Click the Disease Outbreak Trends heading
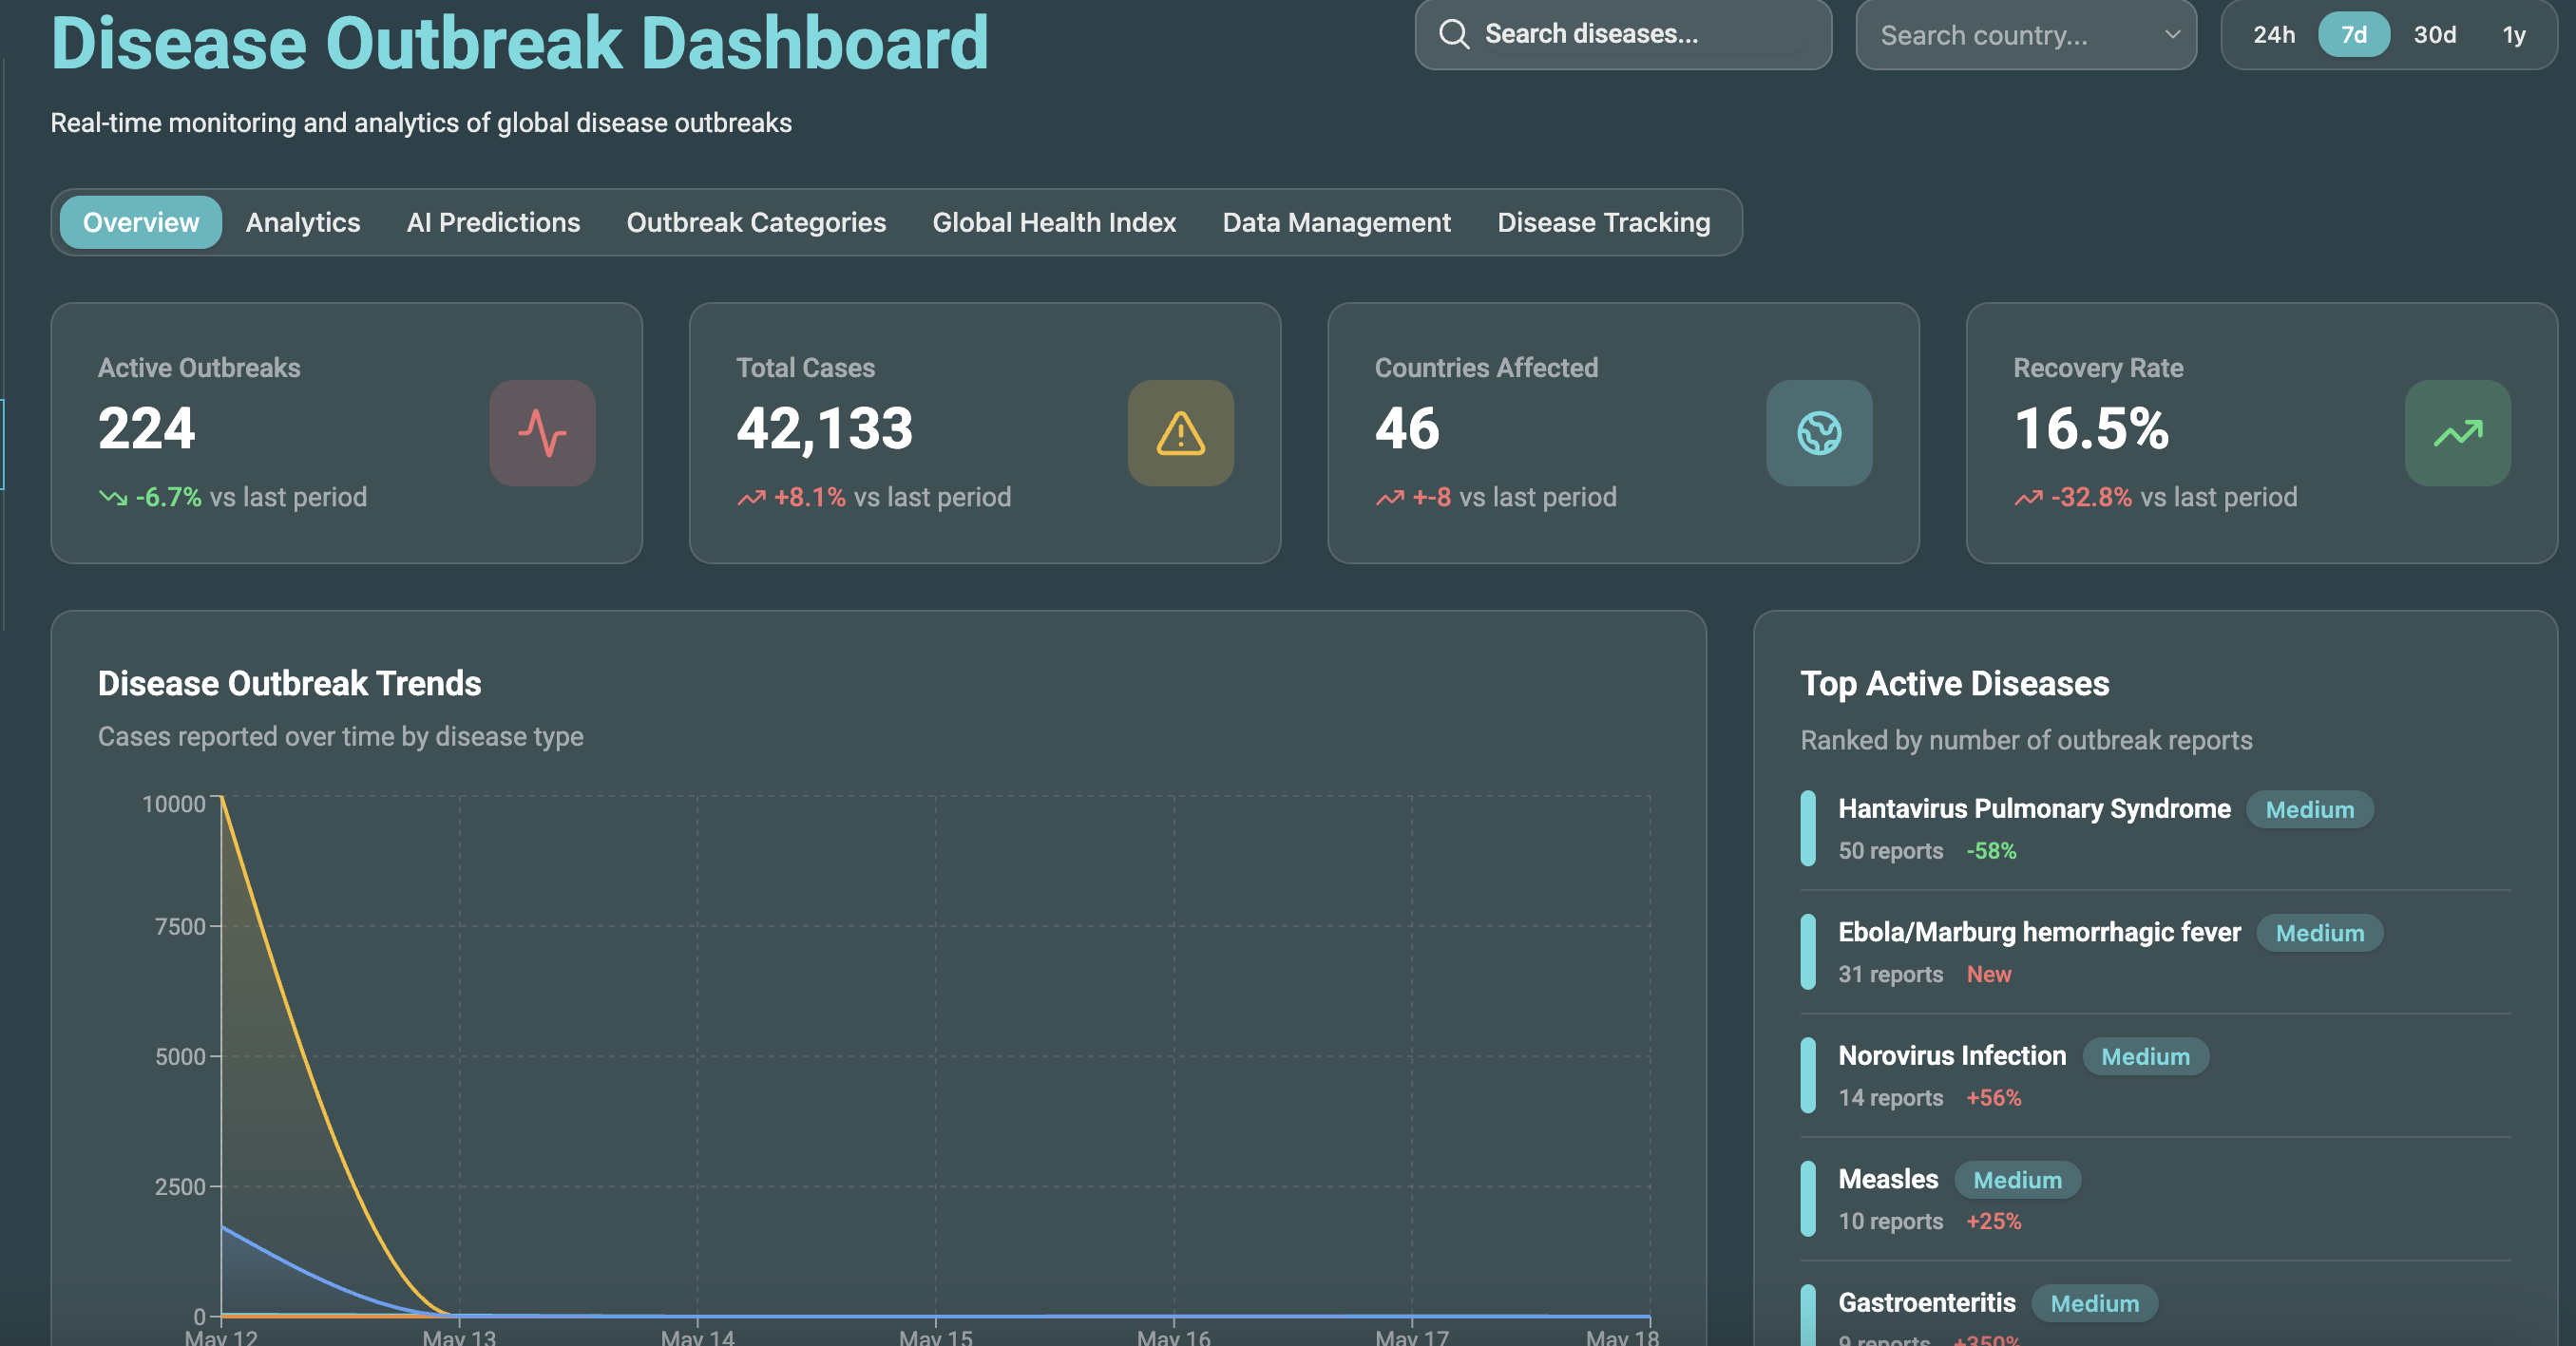 tap(289, 683)
